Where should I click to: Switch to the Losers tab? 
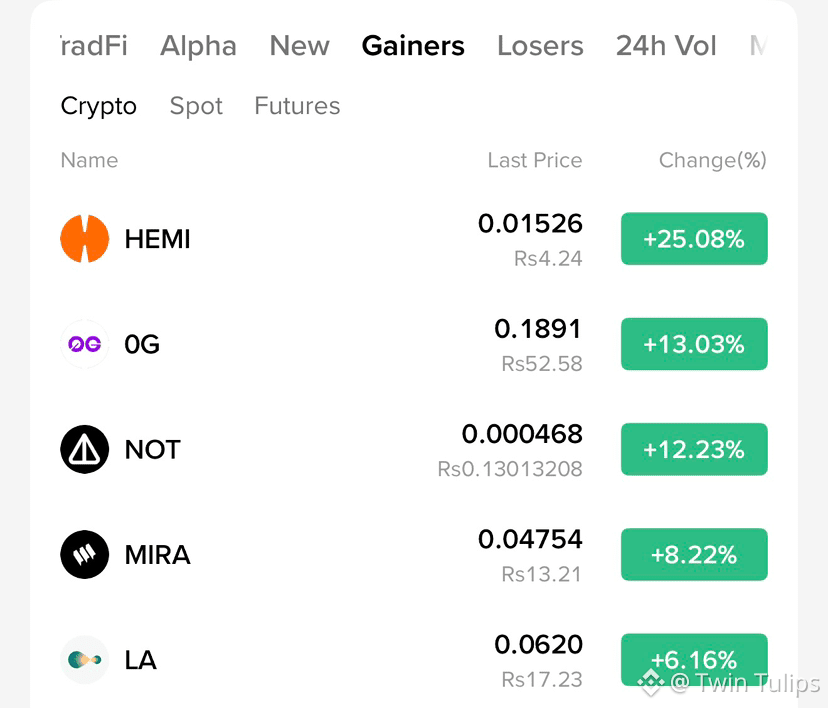540,46
